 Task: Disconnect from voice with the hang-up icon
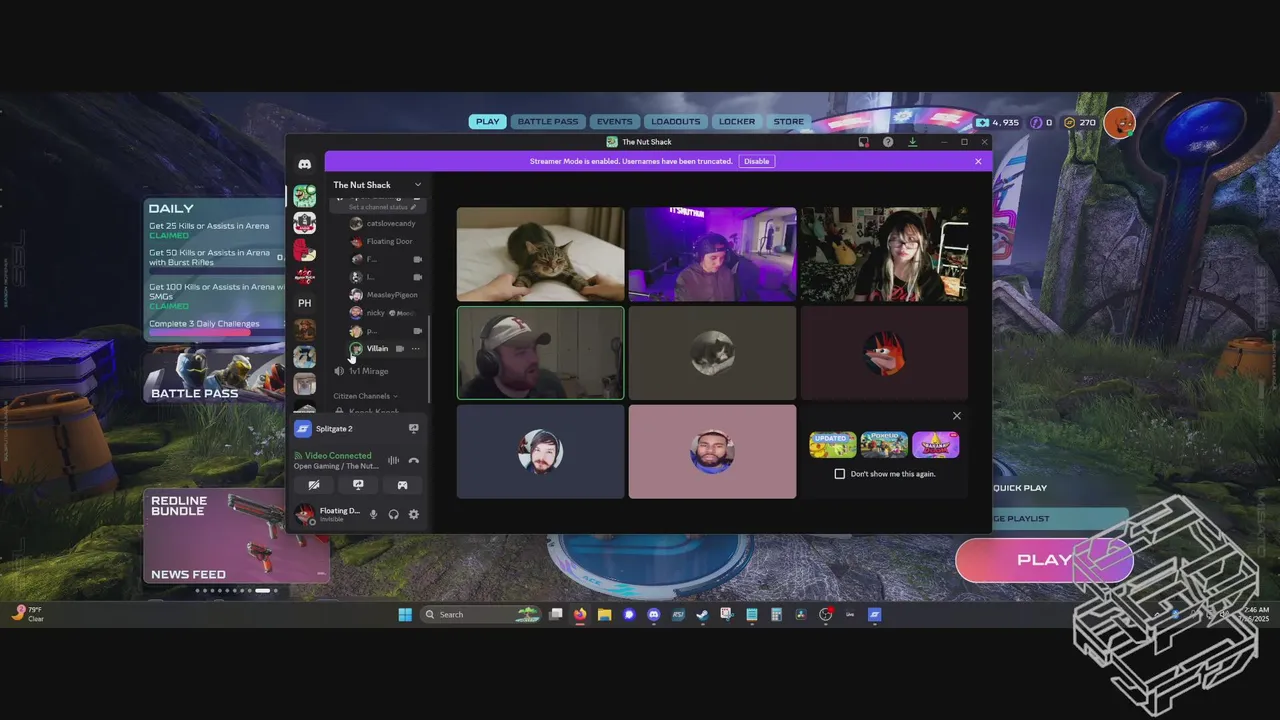414,461
